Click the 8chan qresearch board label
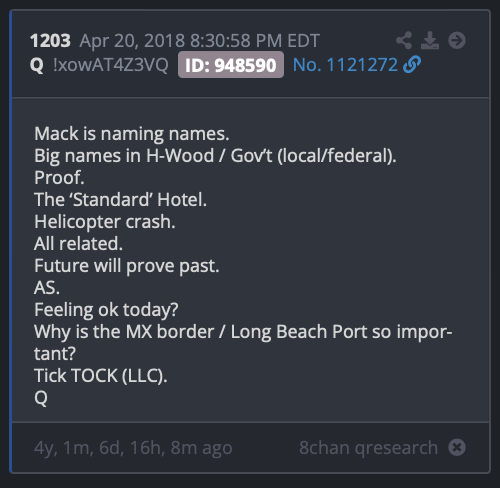Image resolution: width=500 pixels, height=488 pixels. (x=368, y=447)
